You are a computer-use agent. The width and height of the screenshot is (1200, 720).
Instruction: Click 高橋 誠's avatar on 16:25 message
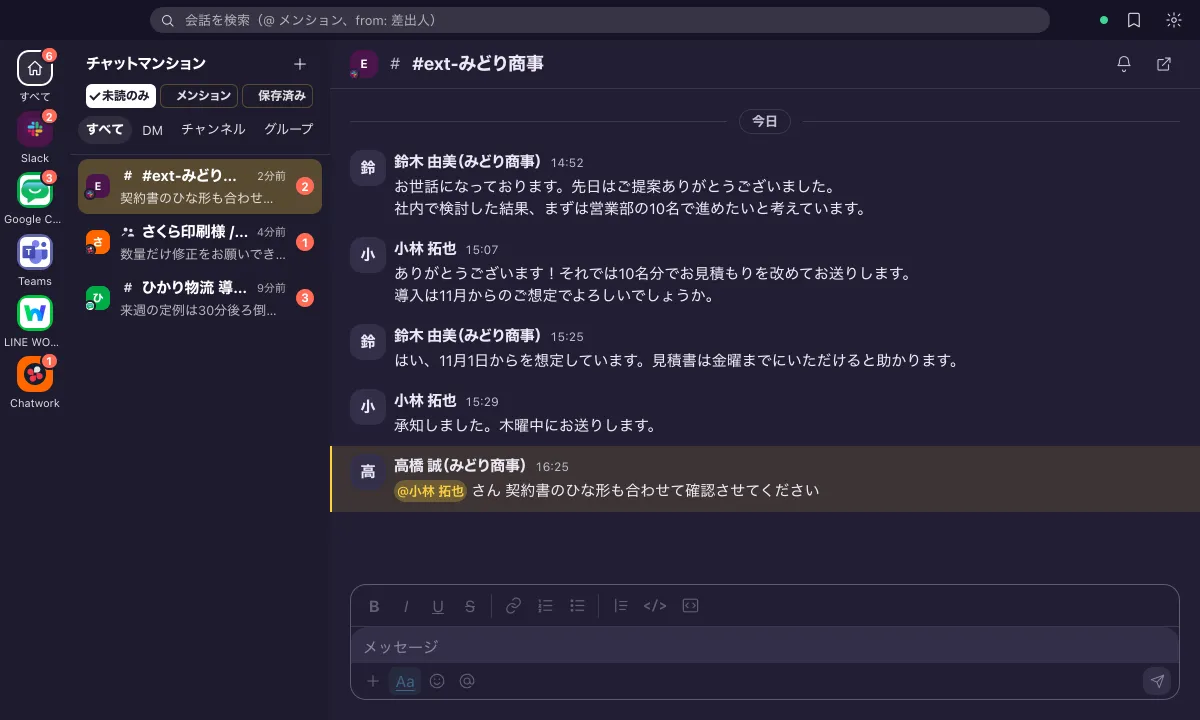368,472
